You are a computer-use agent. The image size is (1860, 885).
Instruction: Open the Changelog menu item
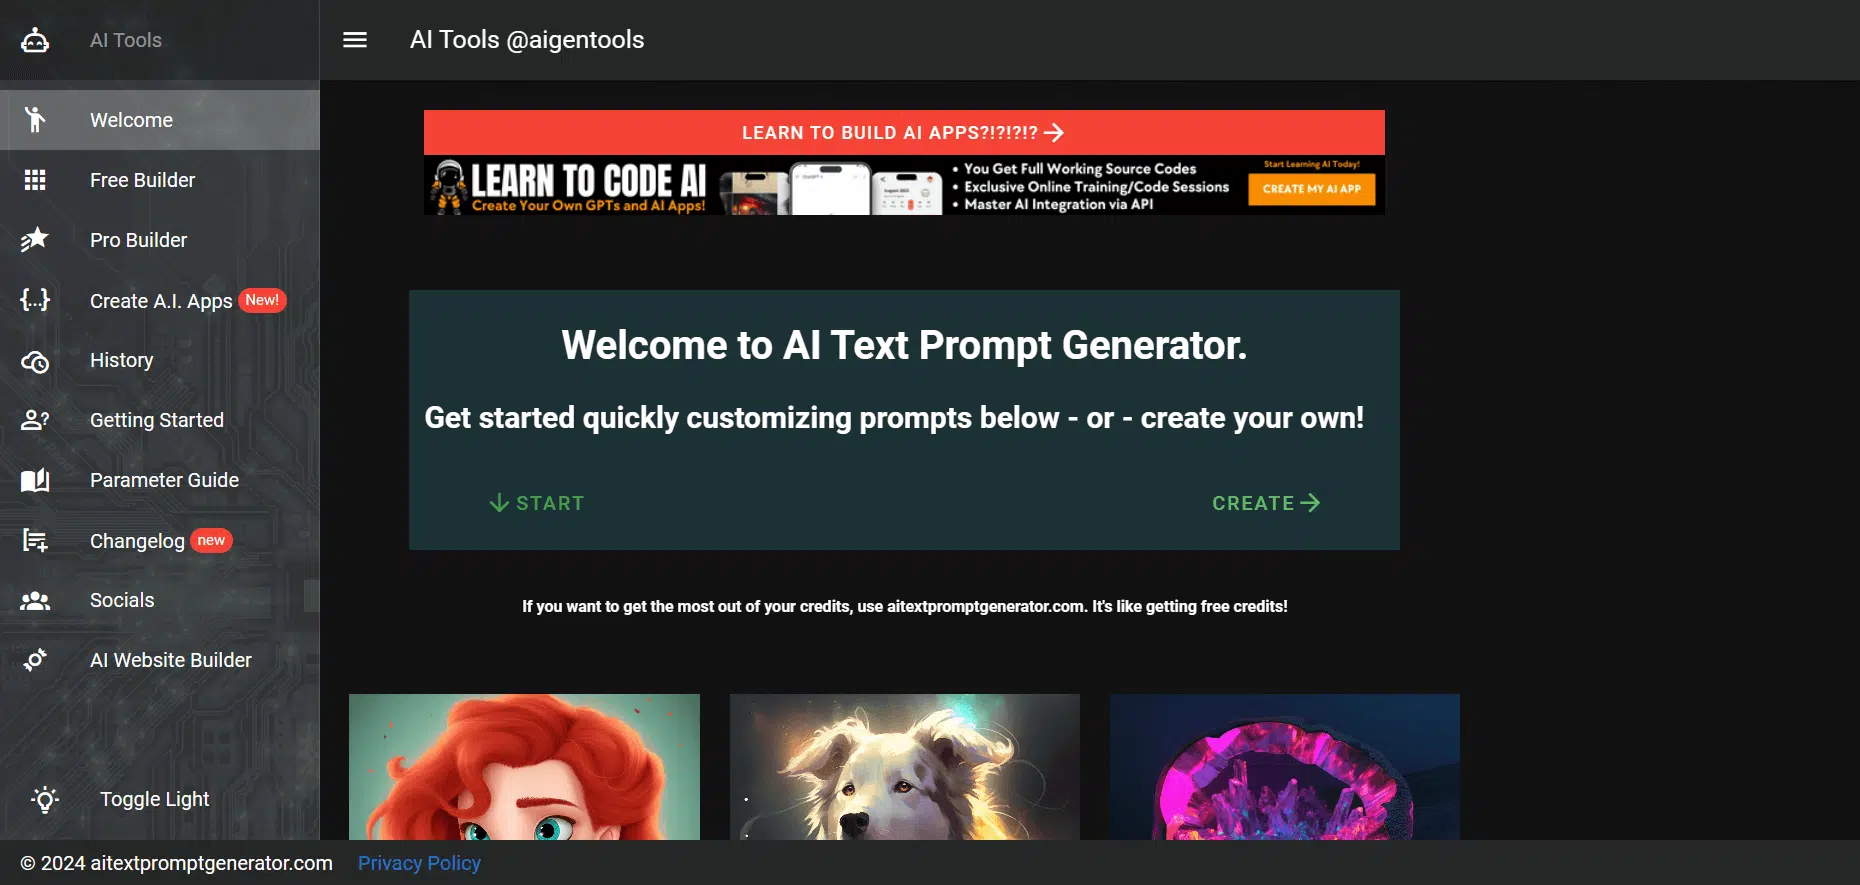[160, 541]
